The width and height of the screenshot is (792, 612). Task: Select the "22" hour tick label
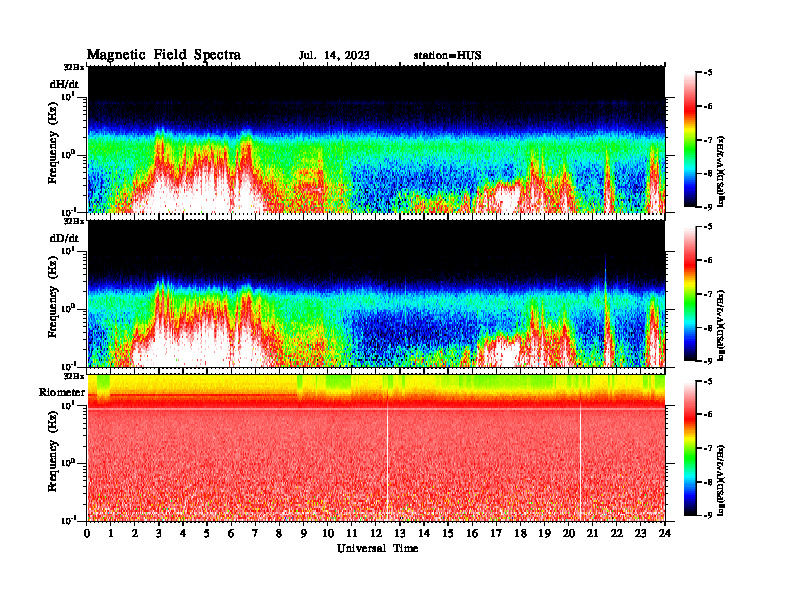617,533
